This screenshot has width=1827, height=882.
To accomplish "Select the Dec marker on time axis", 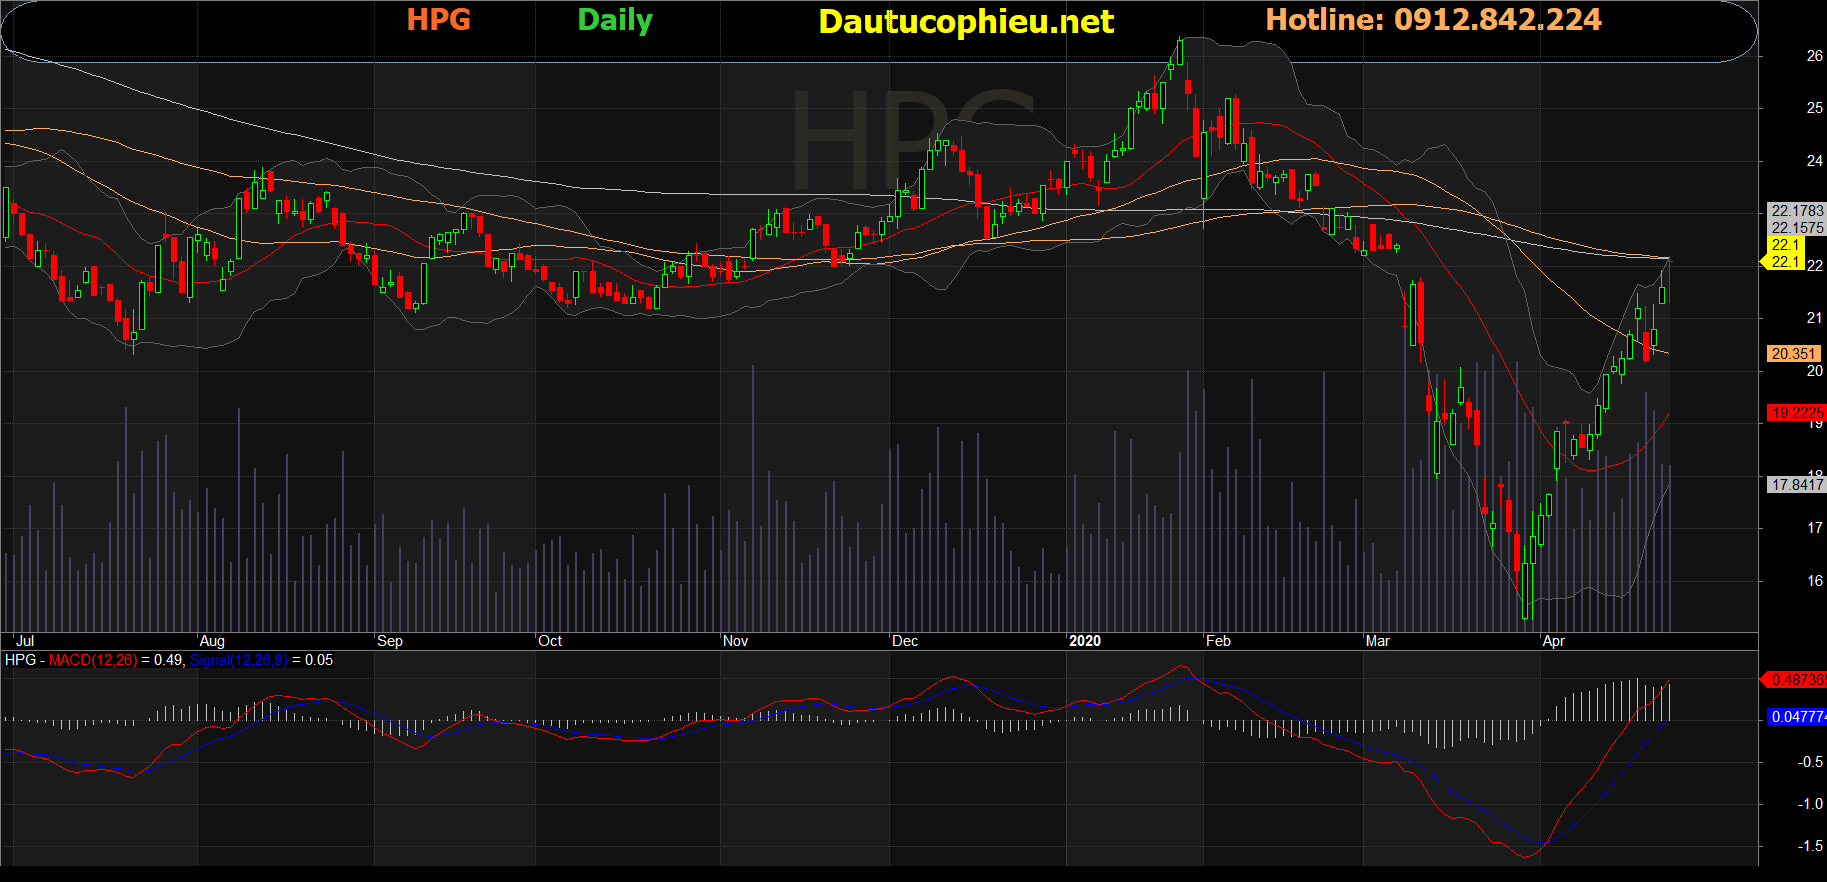I will pos(905,641).
